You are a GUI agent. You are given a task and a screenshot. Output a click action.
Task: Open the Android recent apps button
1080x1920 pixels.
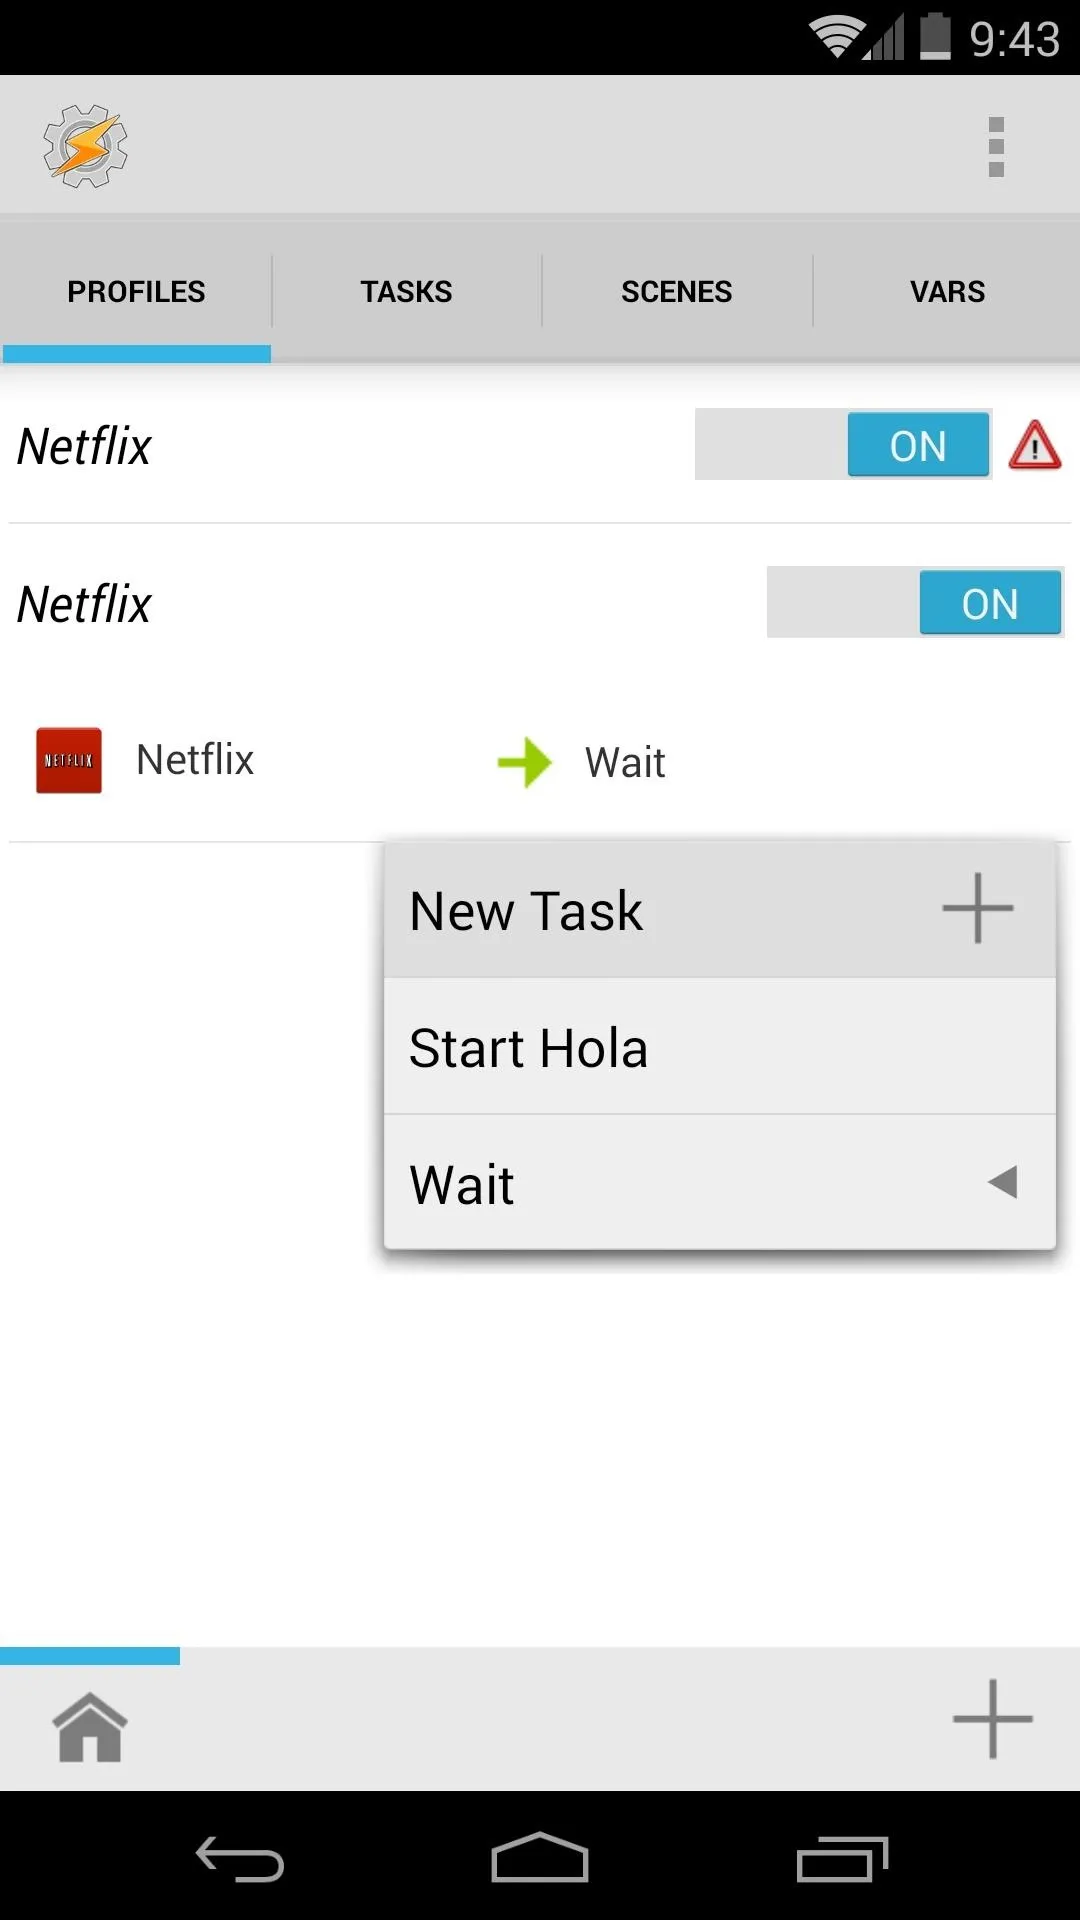point(842,1859)
